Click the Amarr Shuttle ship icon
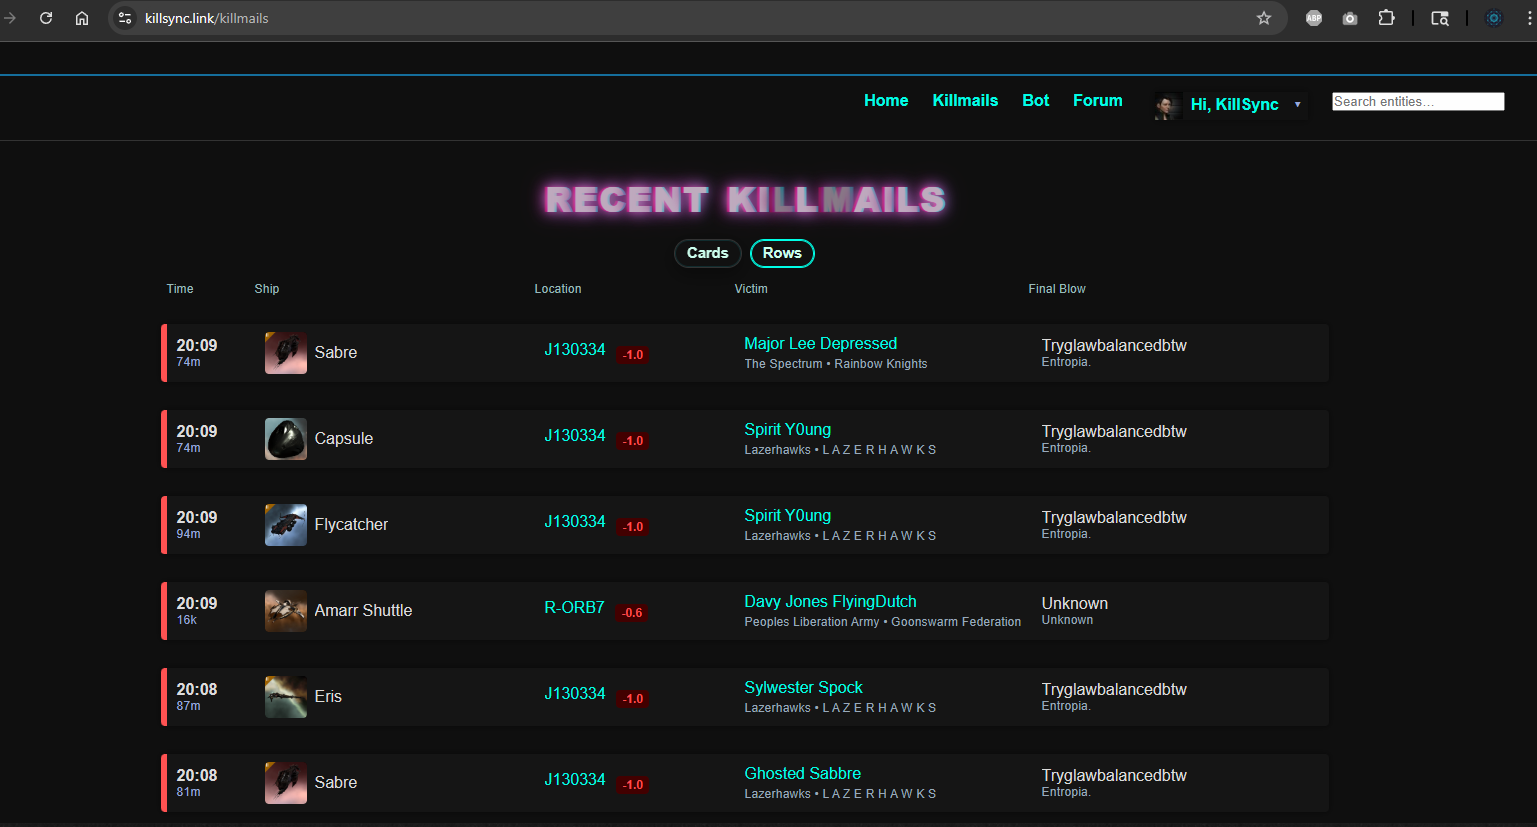1537x827 pixels. 285,611
